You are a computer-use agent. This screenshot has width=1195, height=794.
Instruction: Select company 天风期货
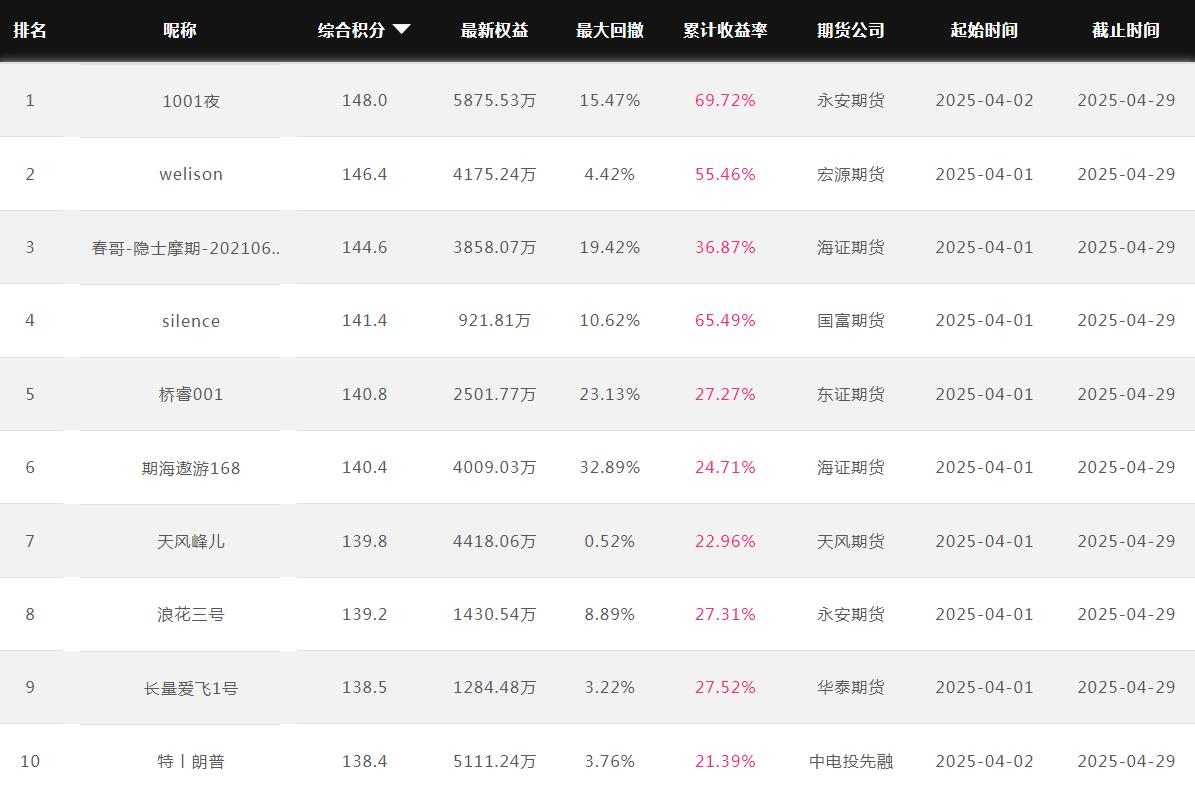point(851,542)
